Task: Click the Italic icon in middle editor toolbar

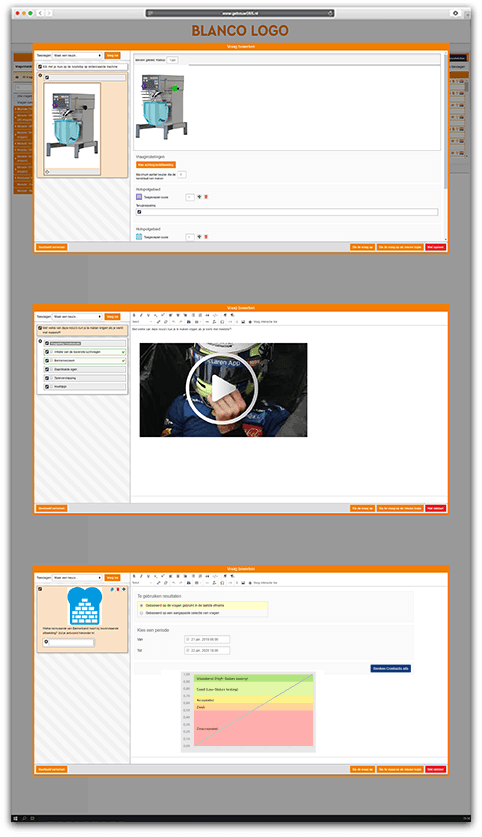Action: [x=141, y=315]
